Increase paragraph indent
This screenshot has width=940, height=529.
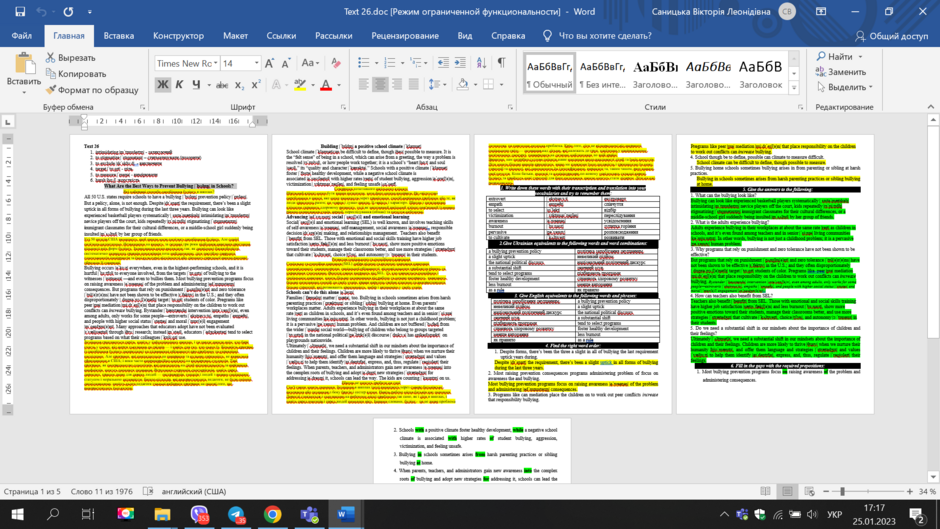point(460,63)
